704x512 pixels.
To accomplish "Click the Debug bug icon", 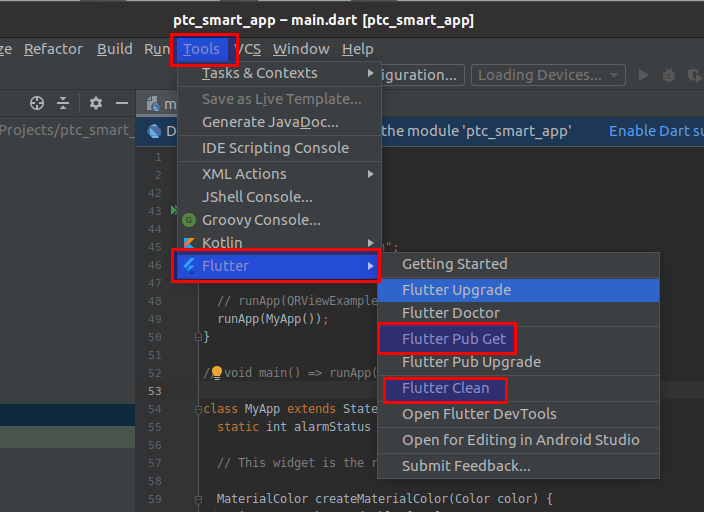I will [x=669, y=75].
